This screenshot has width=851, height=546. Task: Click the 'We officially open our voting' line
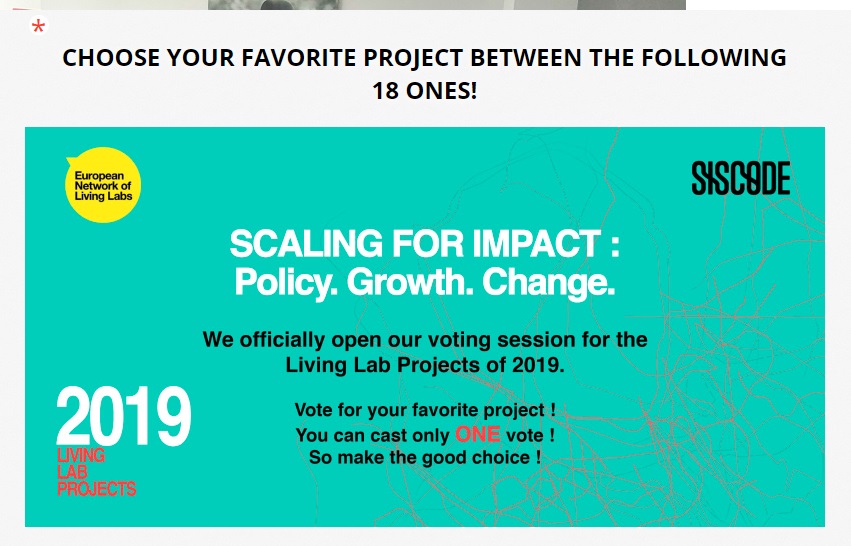pos(424,340)
